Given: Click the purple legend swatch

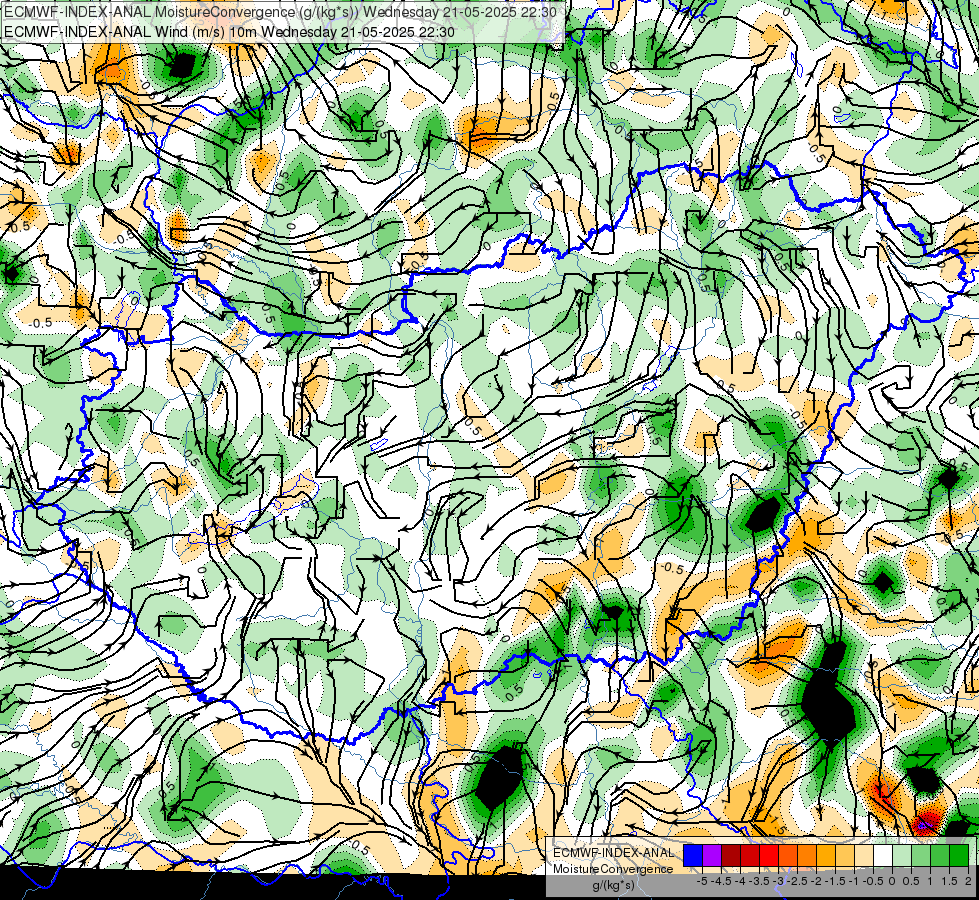Looking at the screenshot, I should point(712,855).
